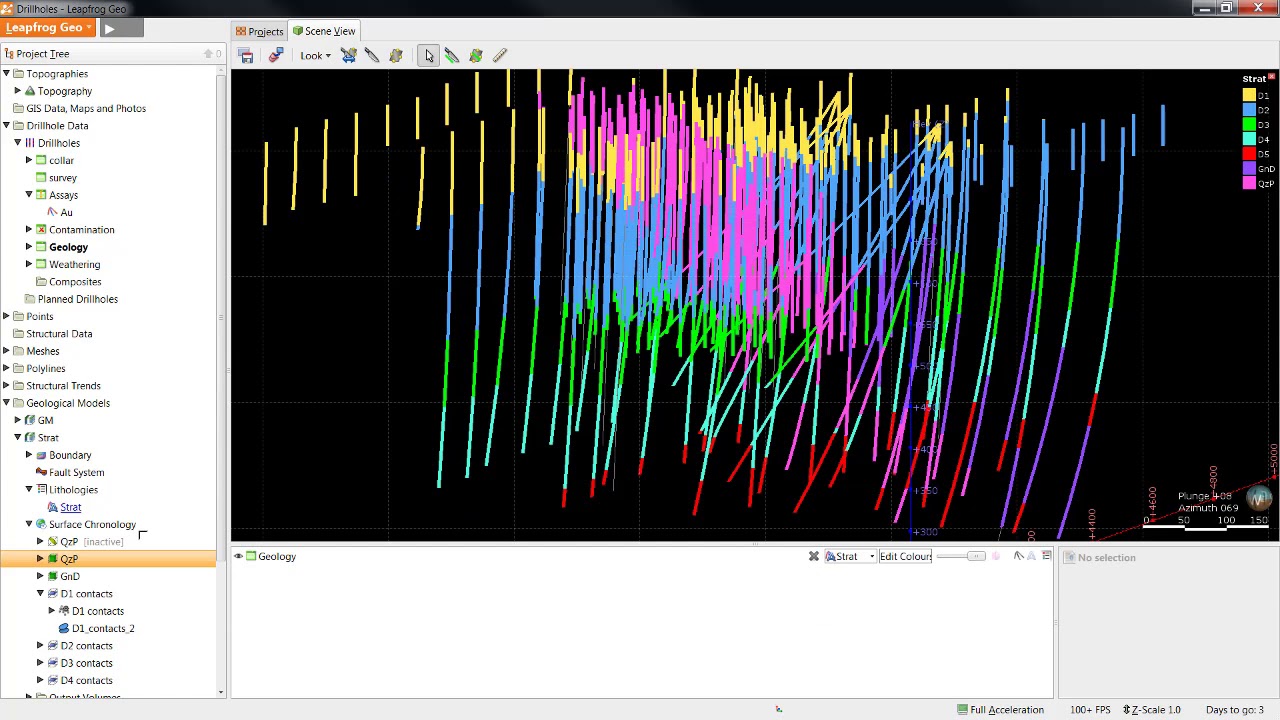Click the Edit Colours button
Image resolution: width=1280 pixels, height=720 pixels.
click(905, 556)
